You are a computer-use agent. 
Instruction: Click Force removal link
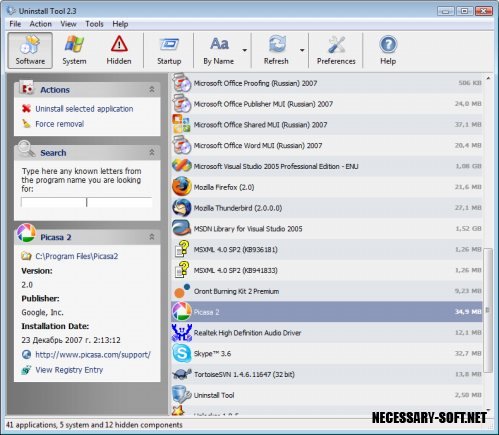coord(60,124)
